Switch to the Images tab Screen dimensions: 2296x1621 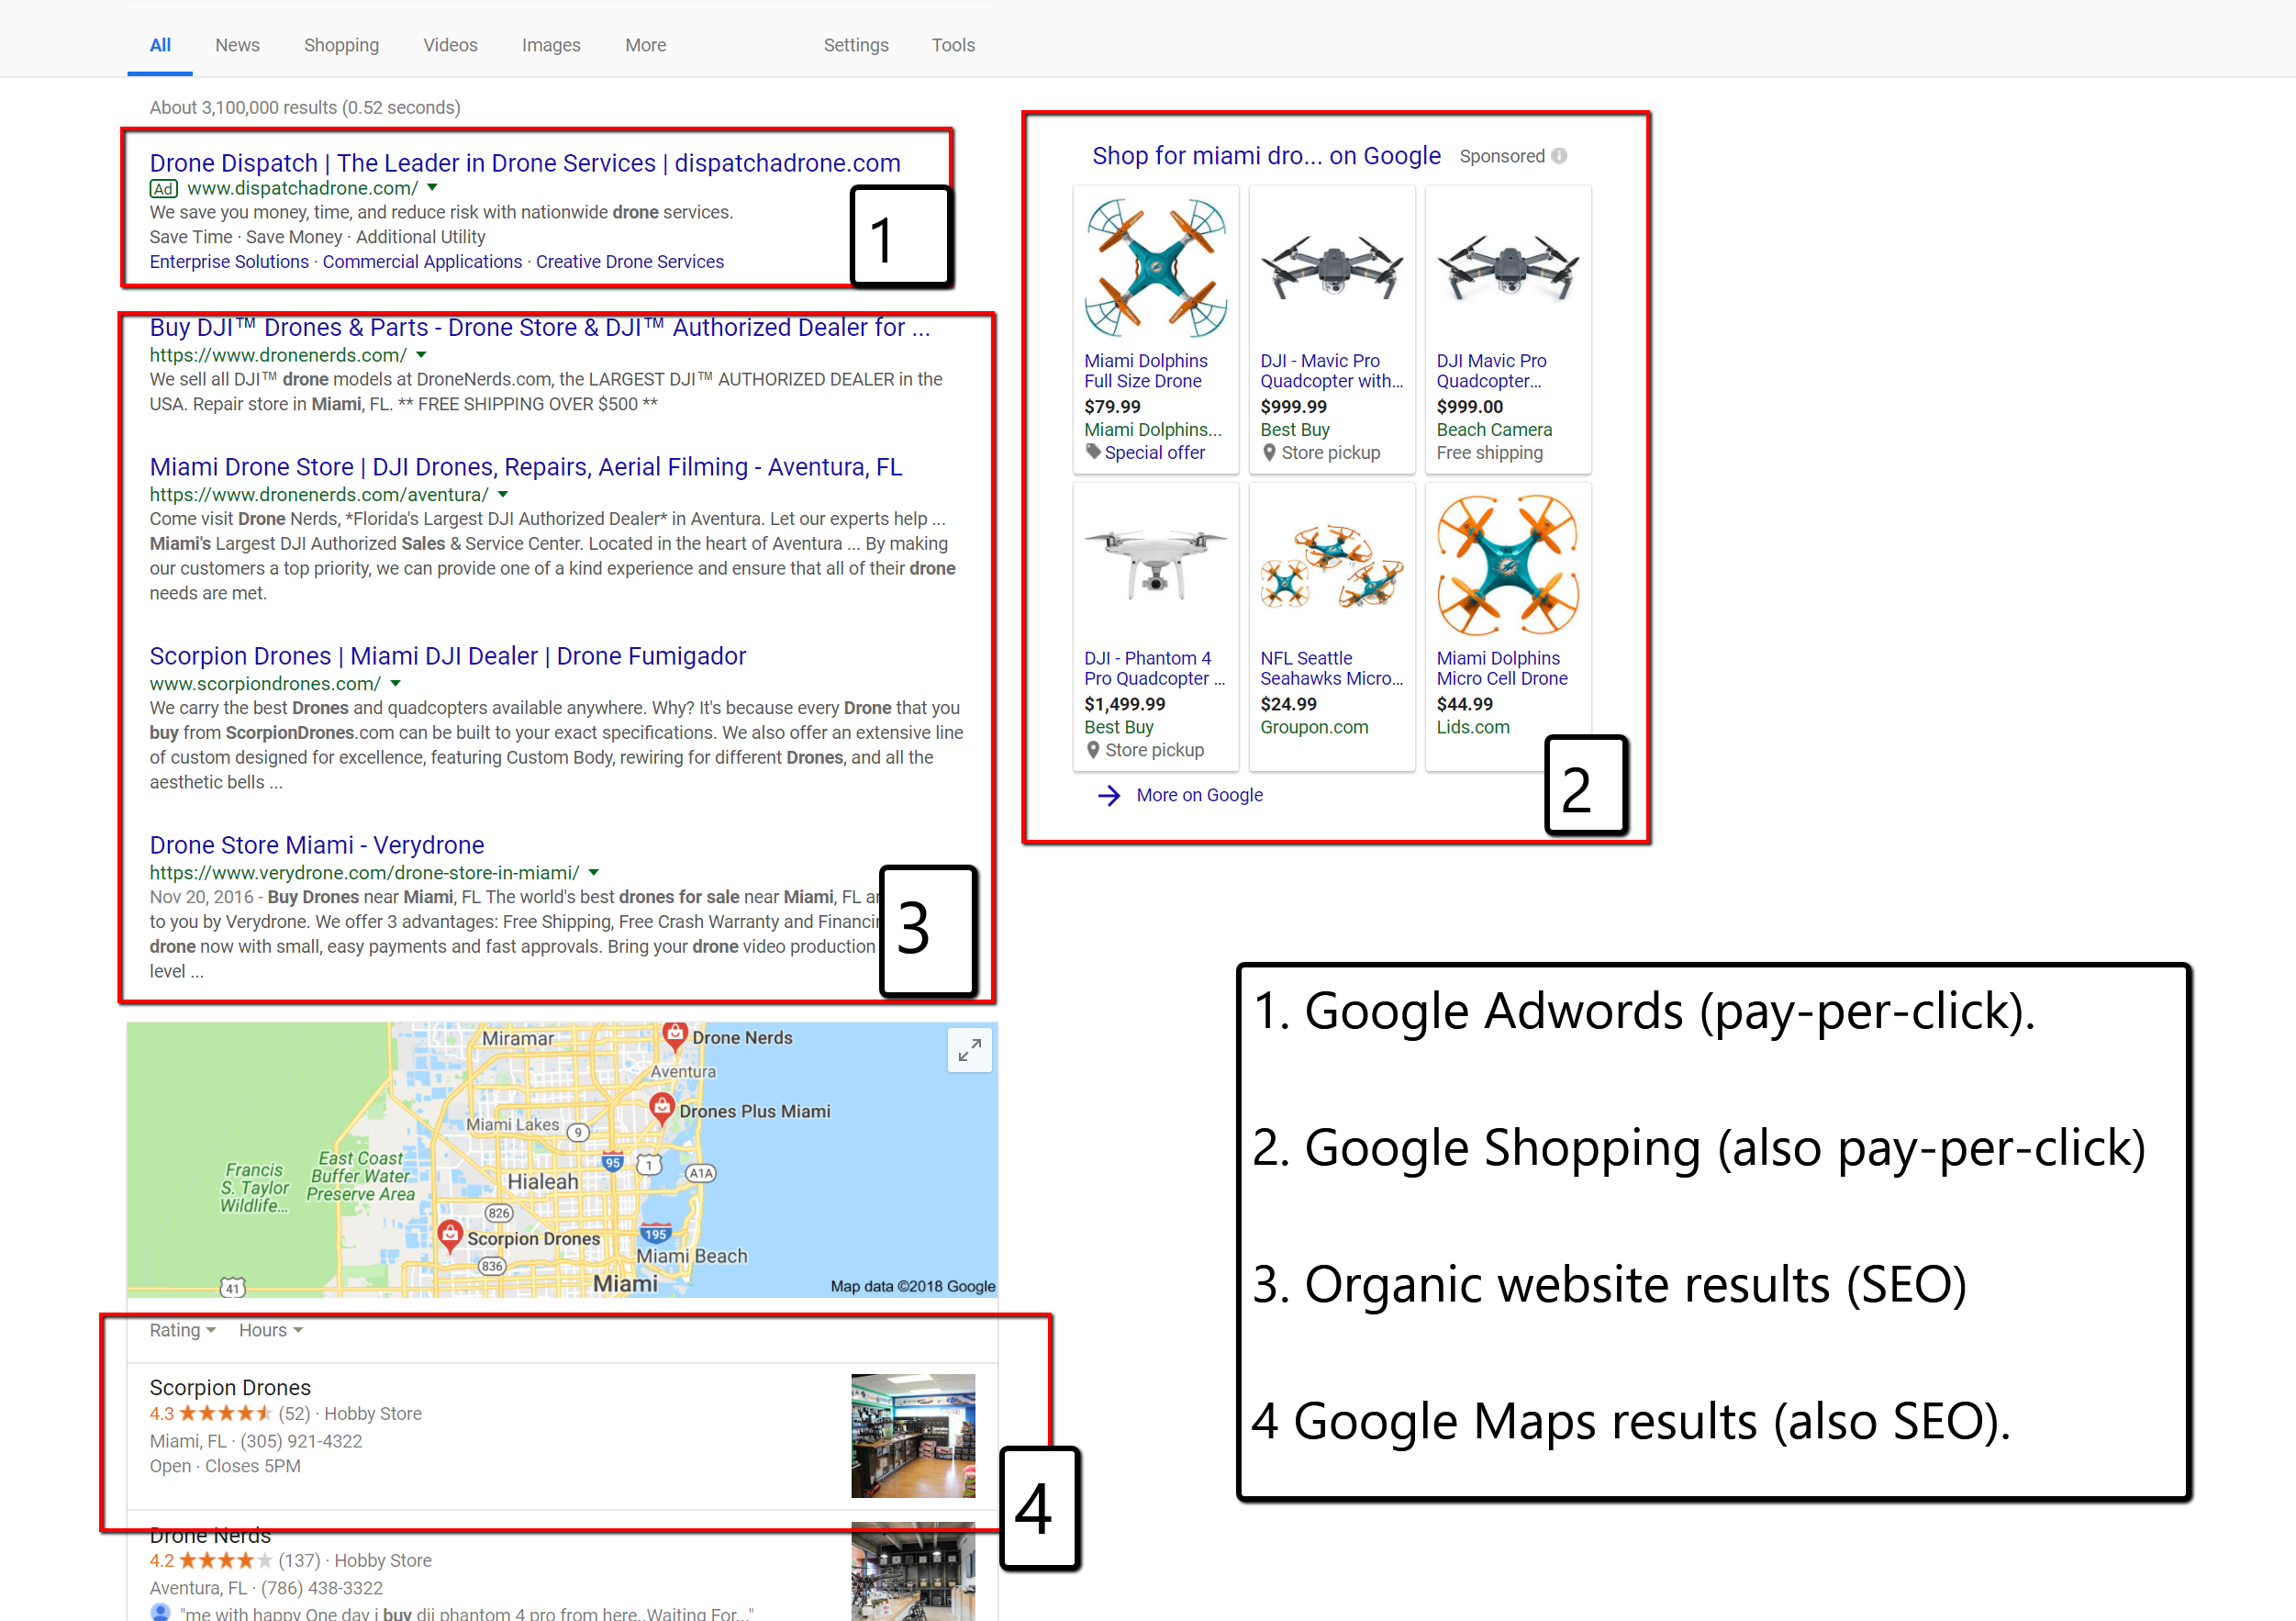pyautogui.click(x=550, y=45)
